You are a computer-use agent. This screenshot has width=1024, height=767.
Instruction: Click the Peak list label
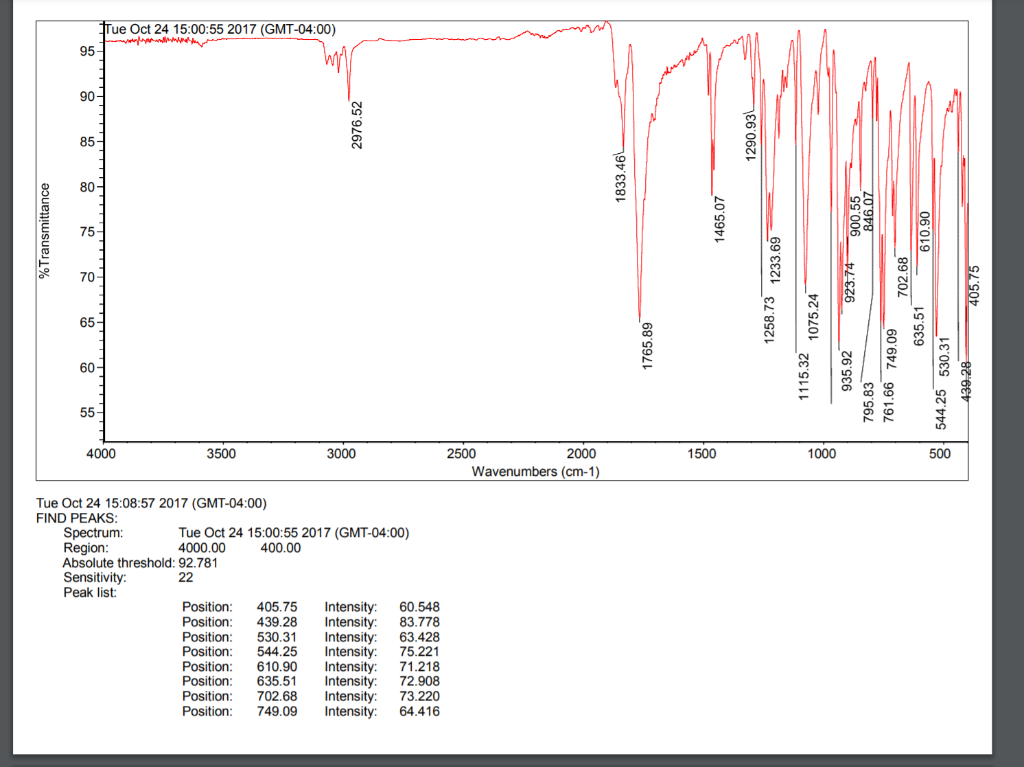(89, 592)
